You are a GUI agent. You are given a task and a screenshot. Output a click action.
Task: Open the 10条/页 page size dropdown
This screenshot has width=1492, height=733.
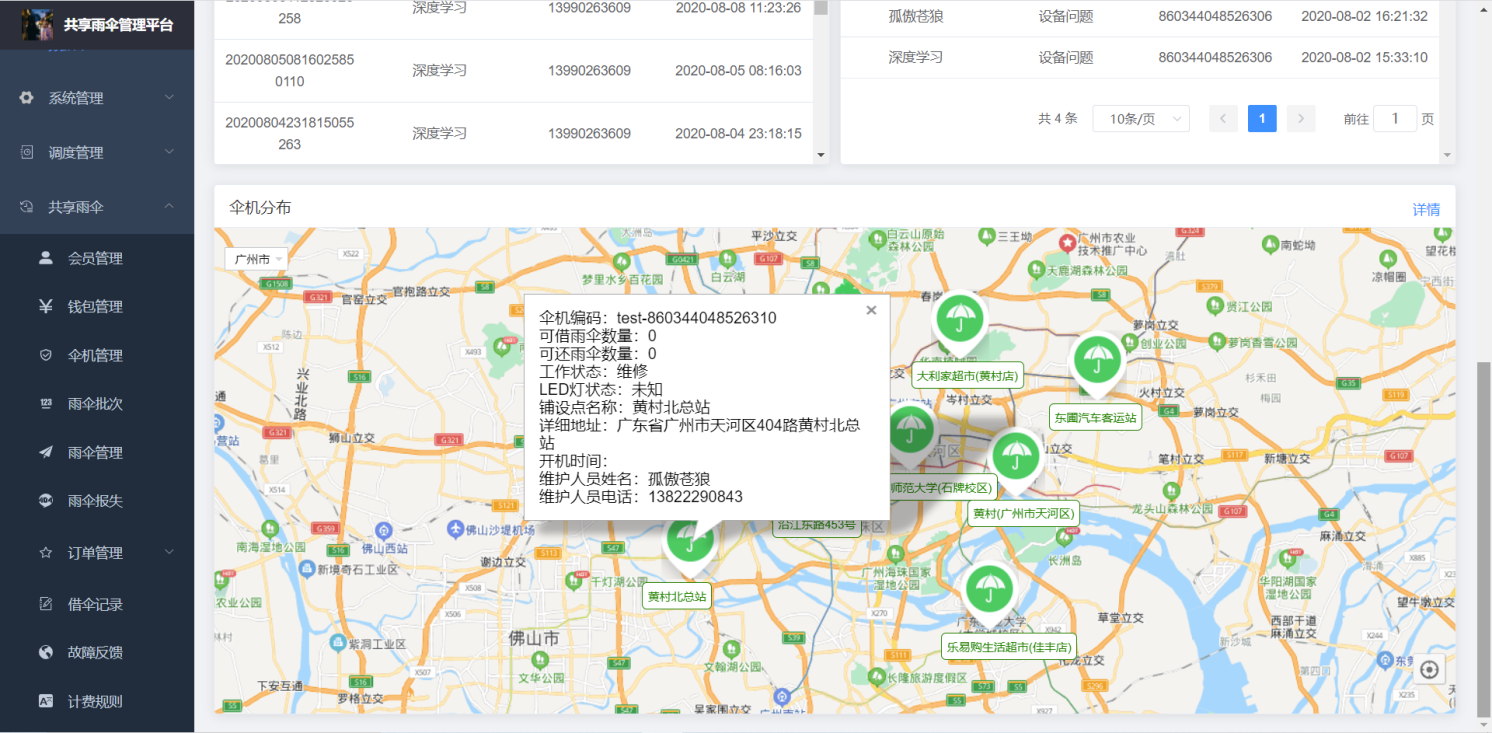click(1140, 118)
